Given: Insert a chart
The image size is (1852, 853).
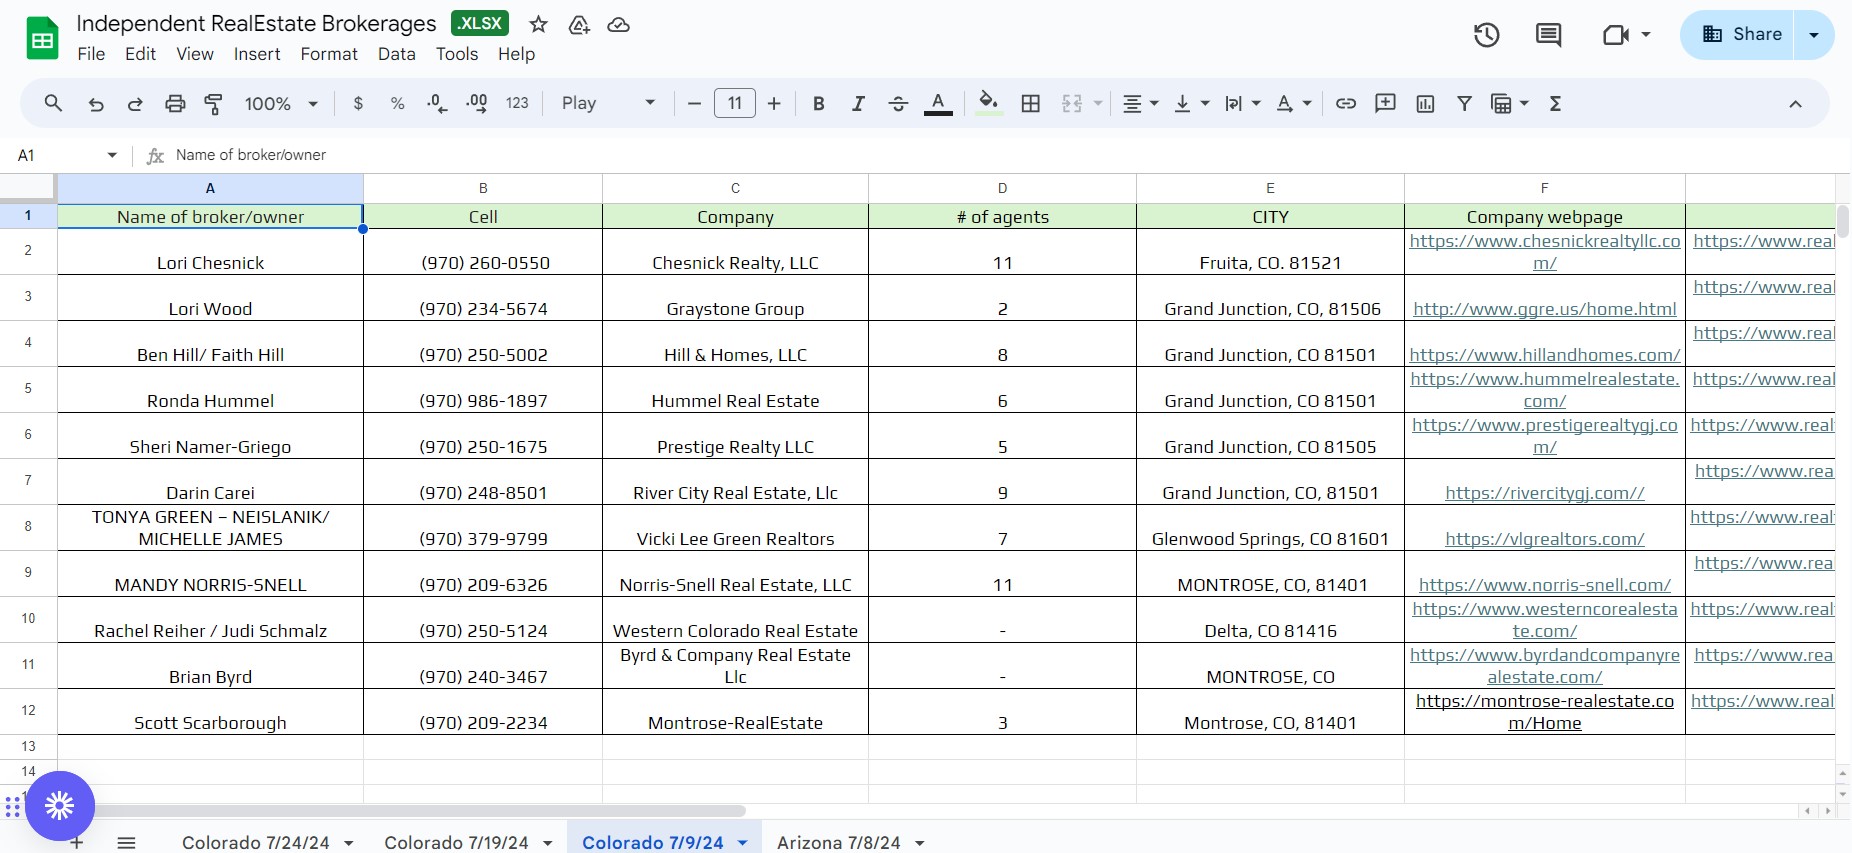Looking at the screenshot, I should click(x=1426, y=103).
